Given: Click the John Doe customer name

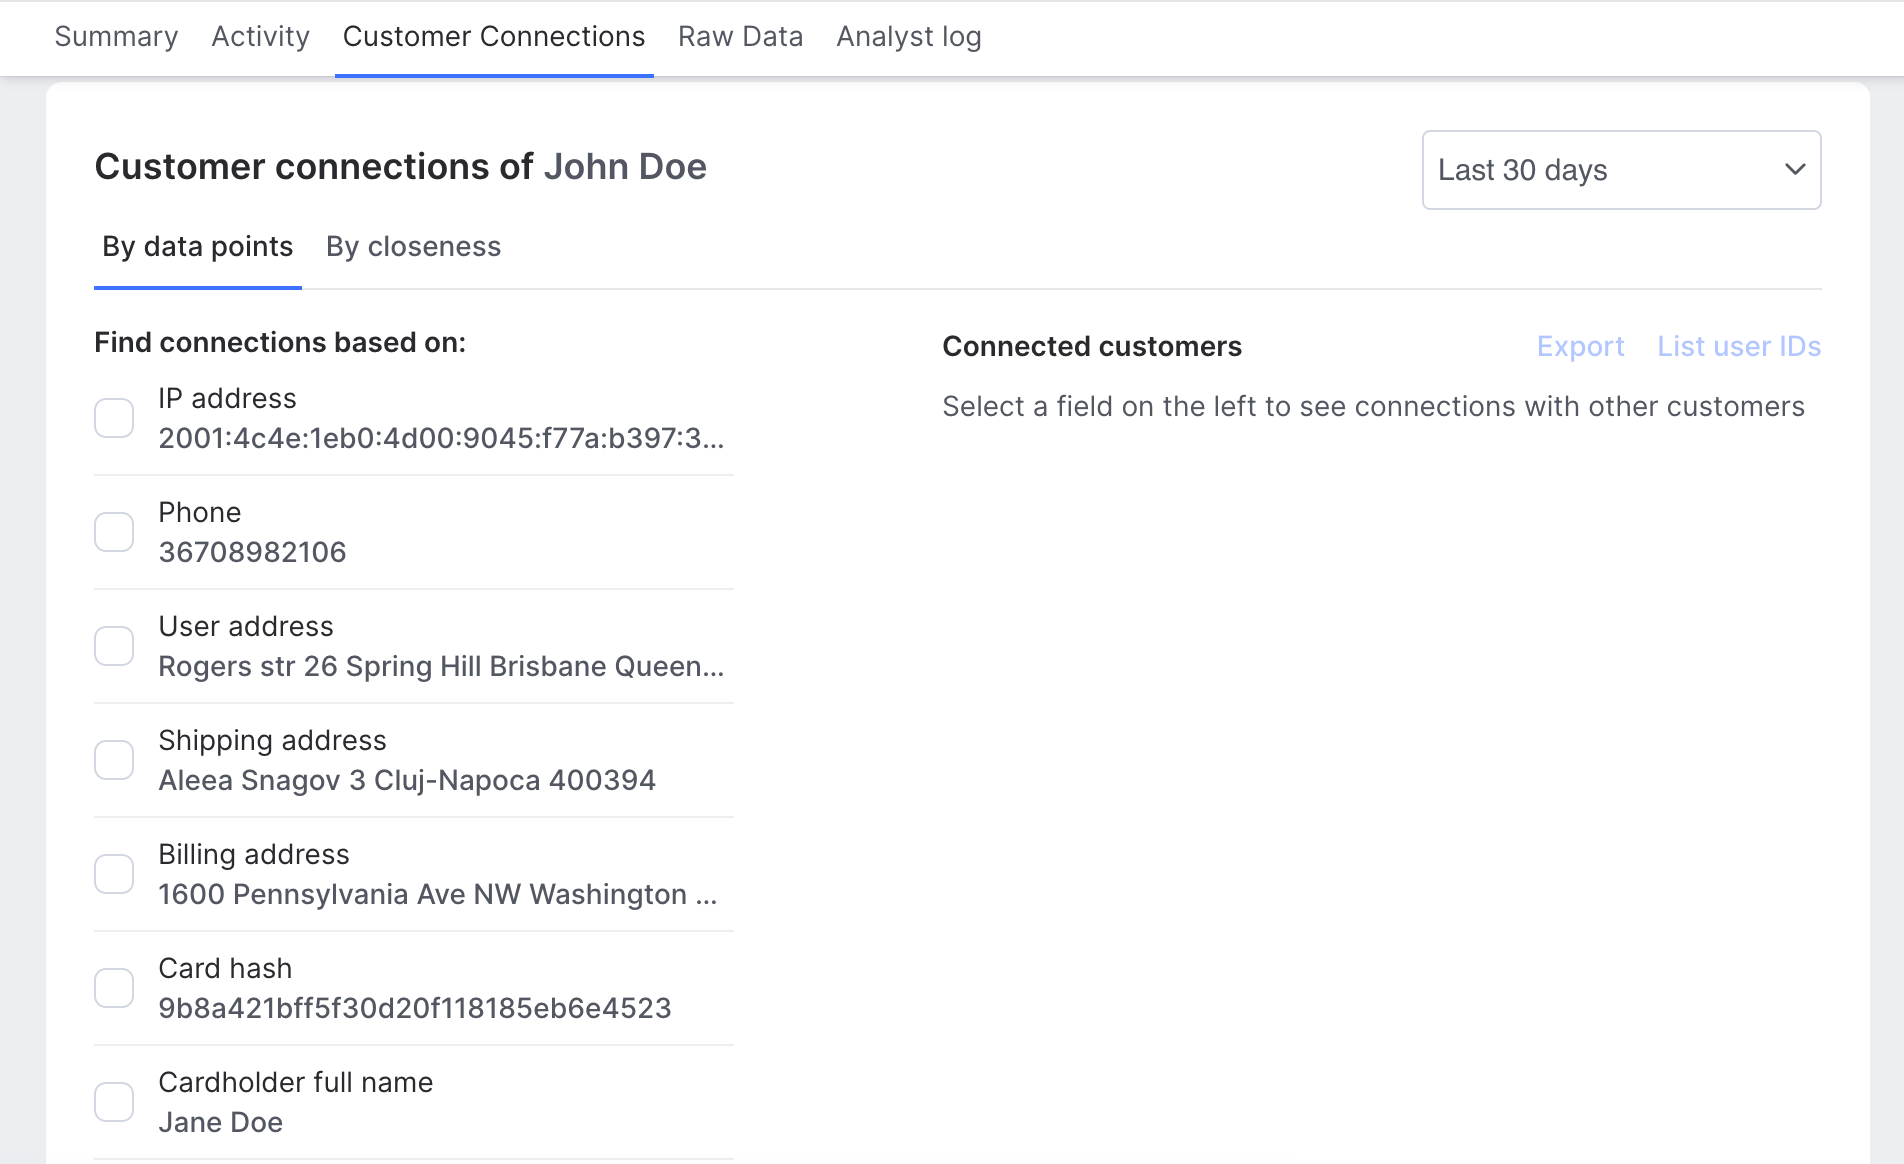Looking at the screenshot, I should coord(625,166).
